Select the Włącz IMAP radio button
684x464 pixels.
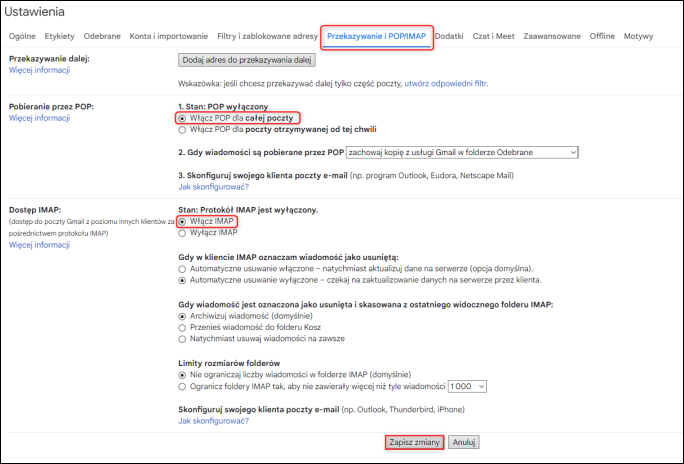[182, 222]
